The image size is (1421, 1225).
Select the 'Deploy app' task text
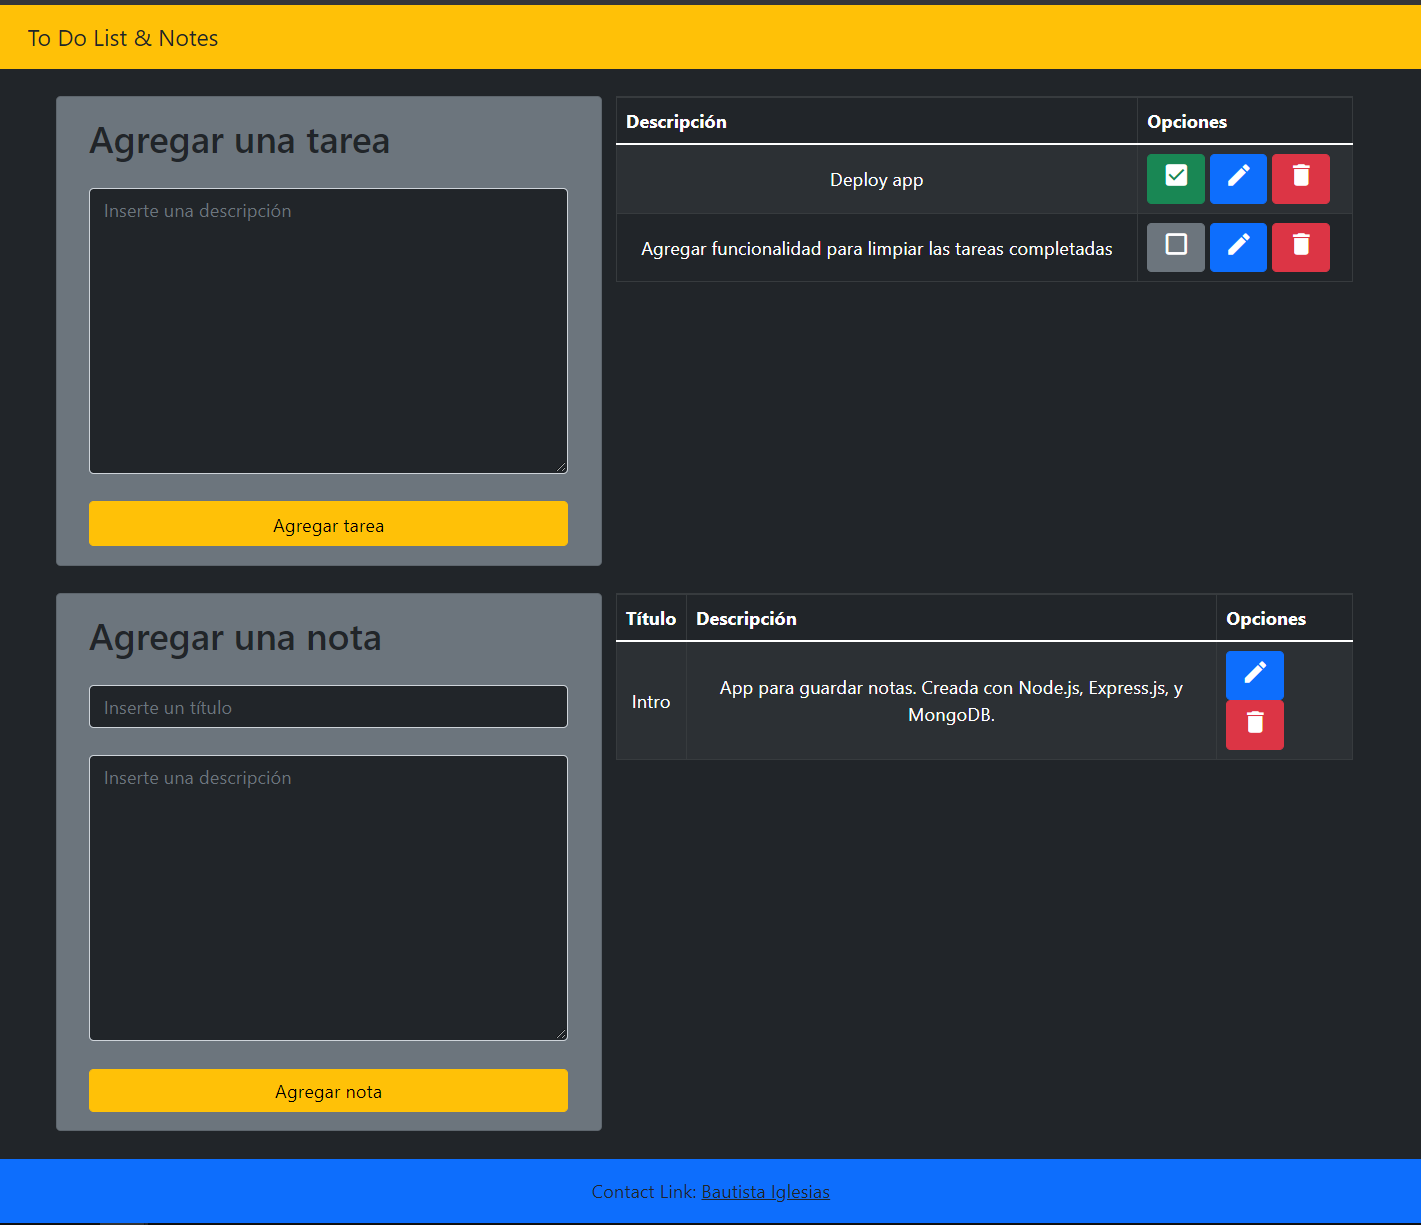coord(877,180)
